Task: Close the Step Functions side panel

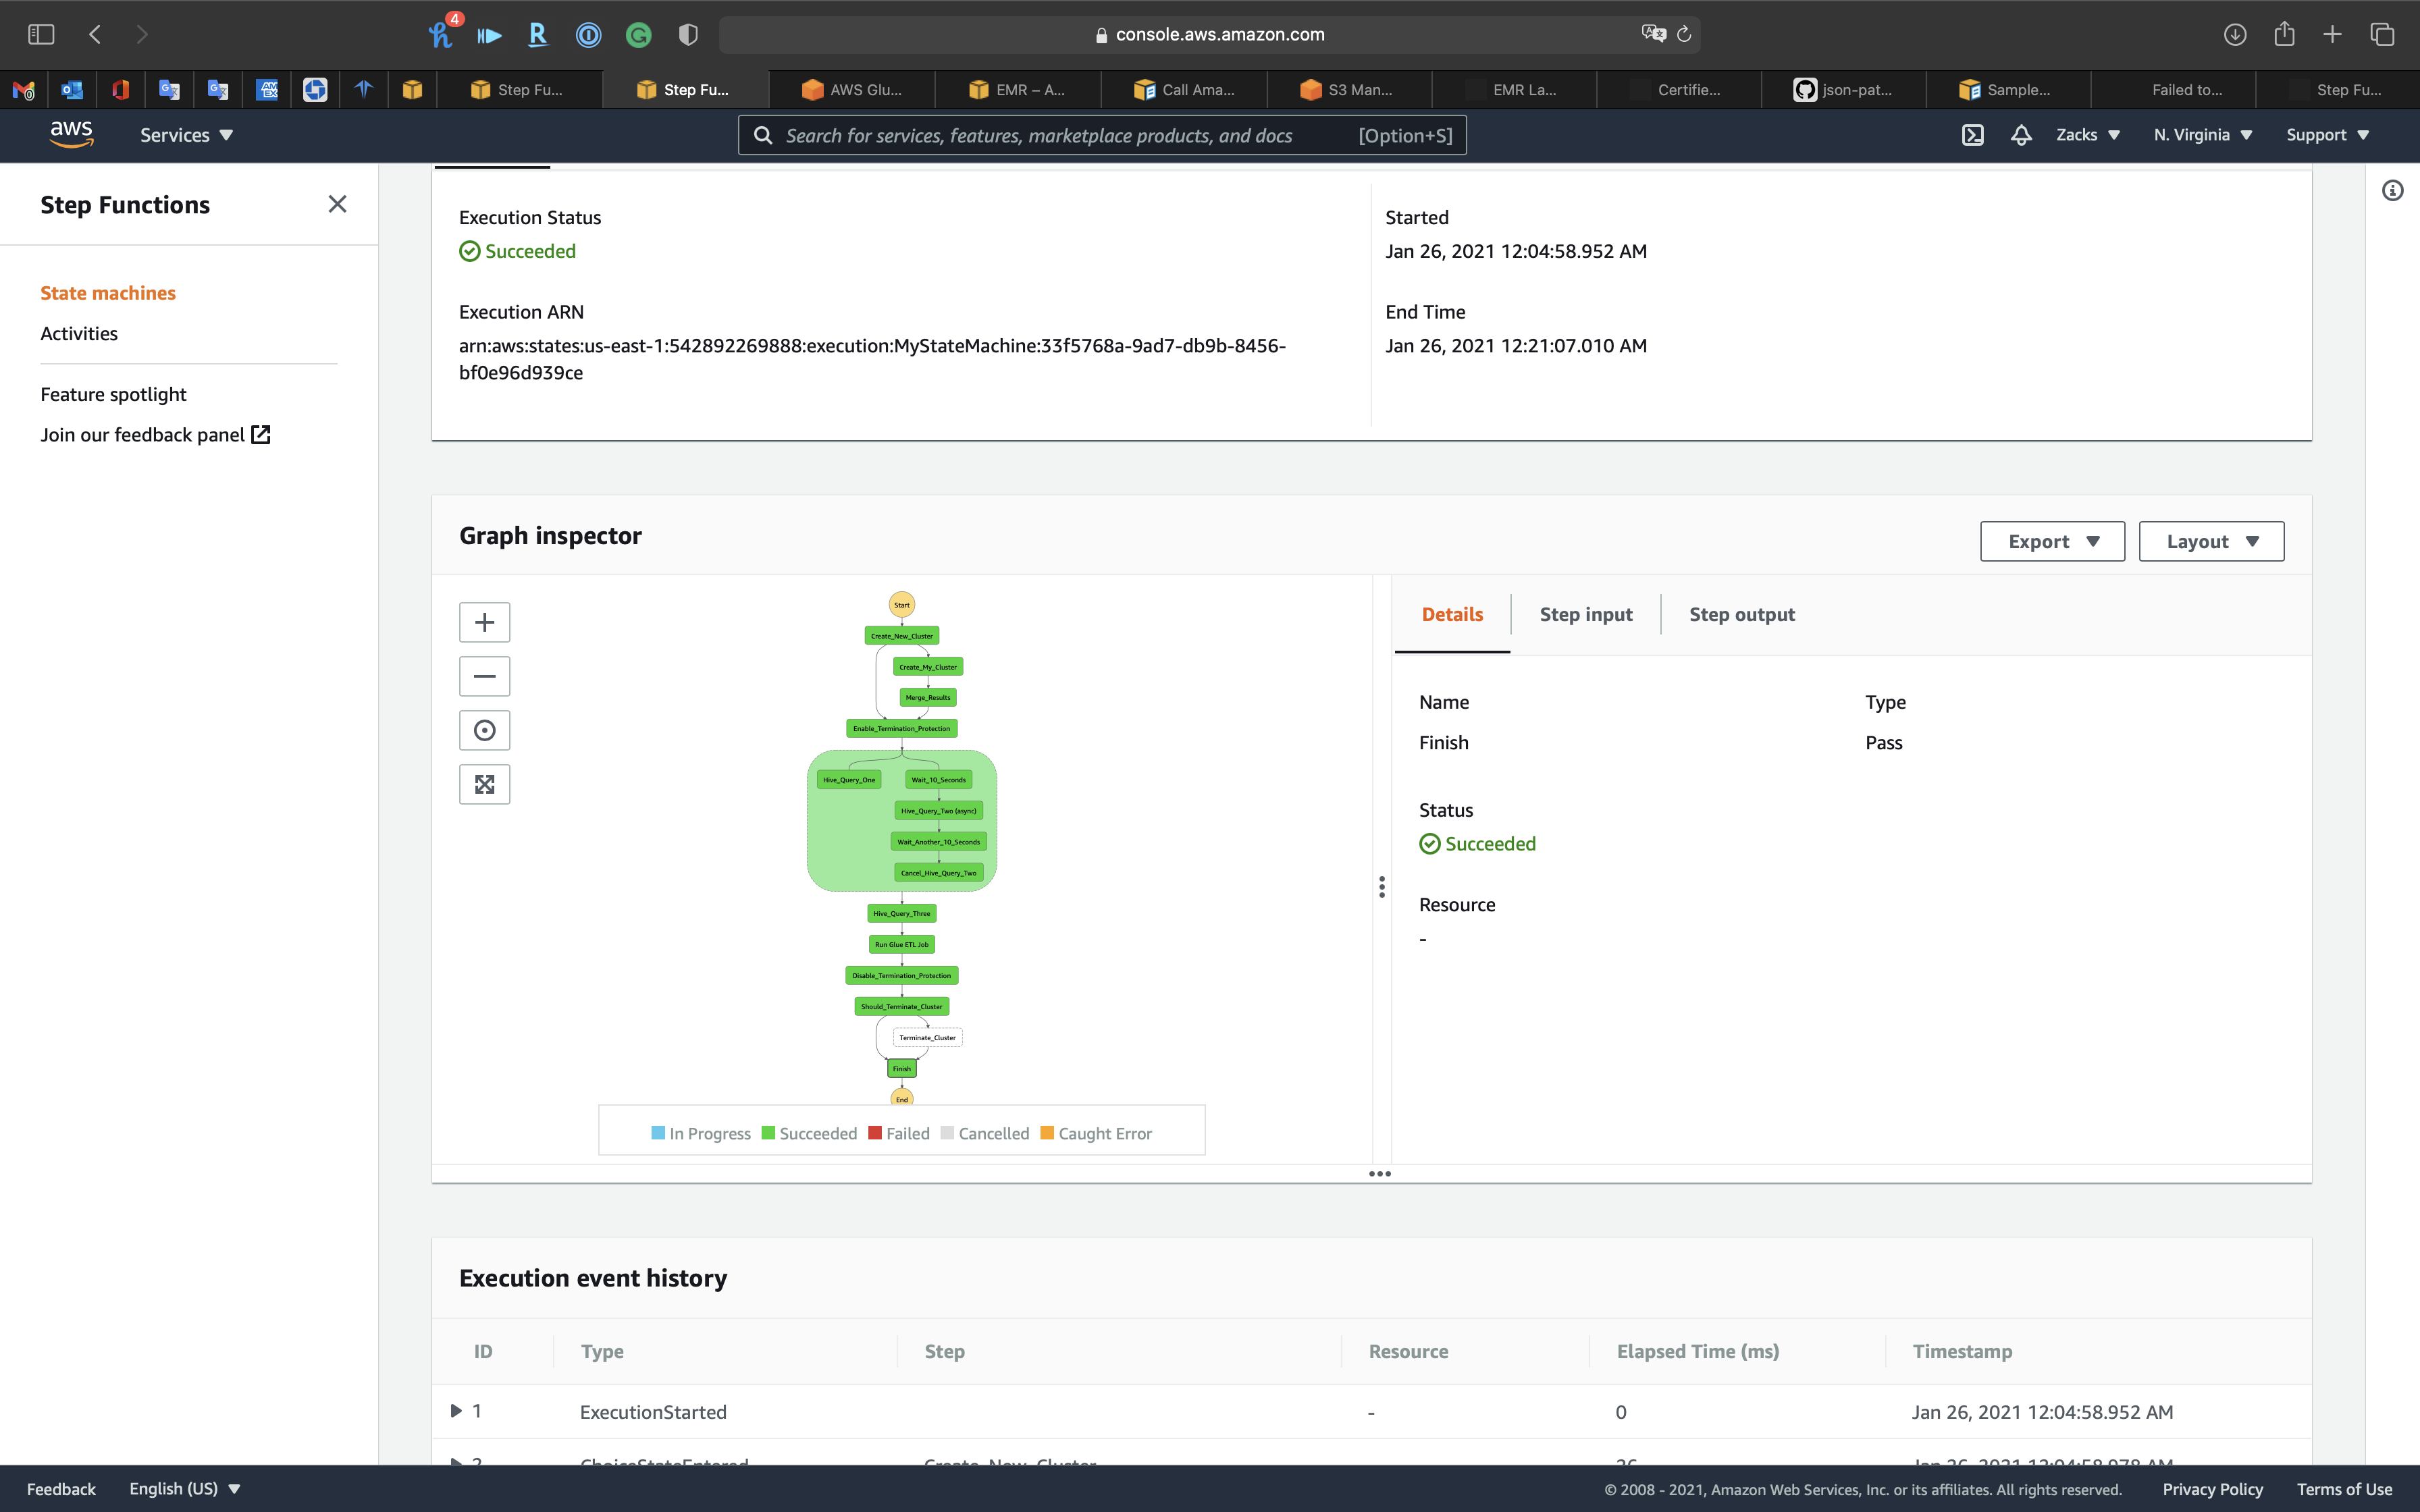Action: (x=337, y=204)
